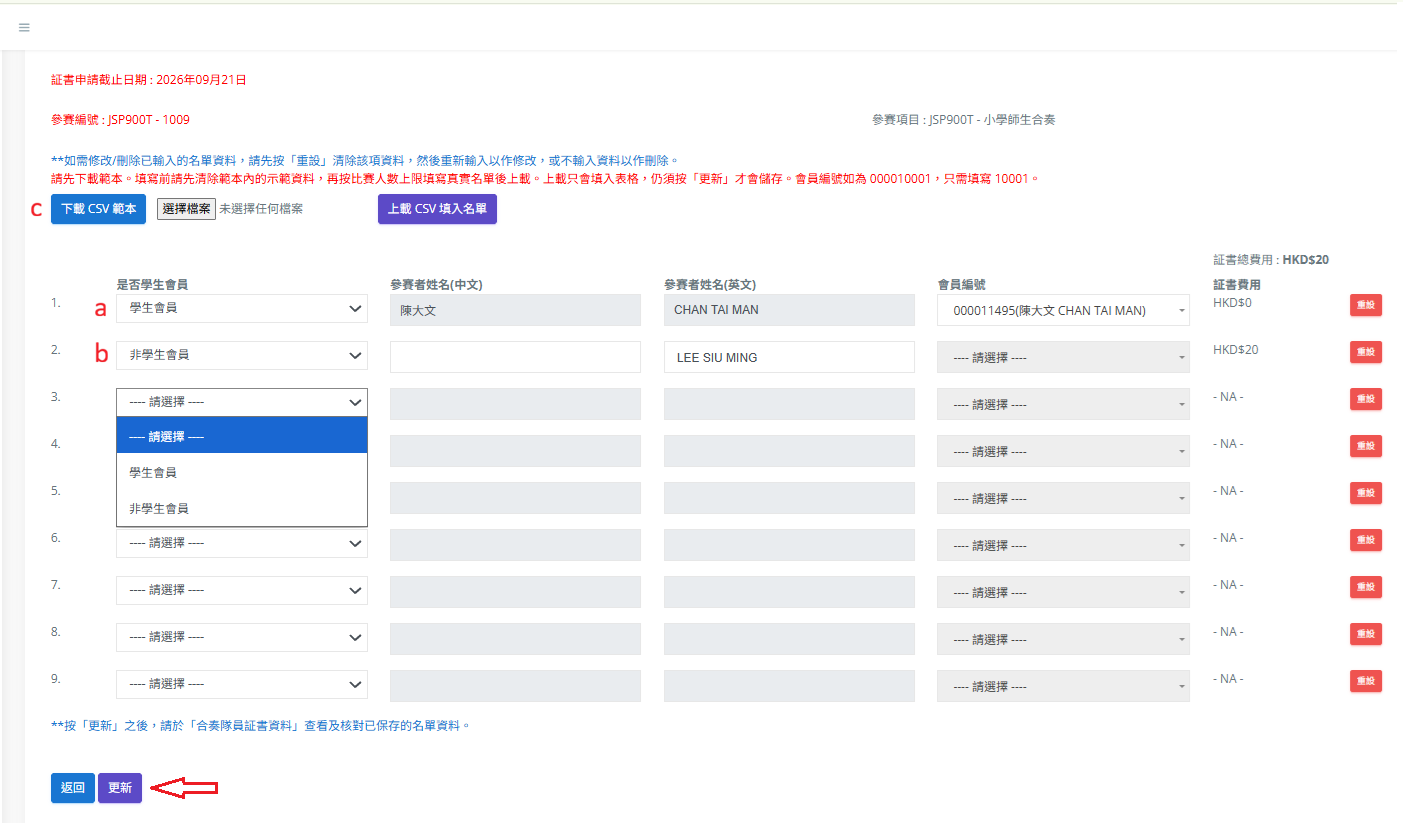
Task: Choose the highlighted 請選擇 option in dropdown list
Action: click(242, 436)
